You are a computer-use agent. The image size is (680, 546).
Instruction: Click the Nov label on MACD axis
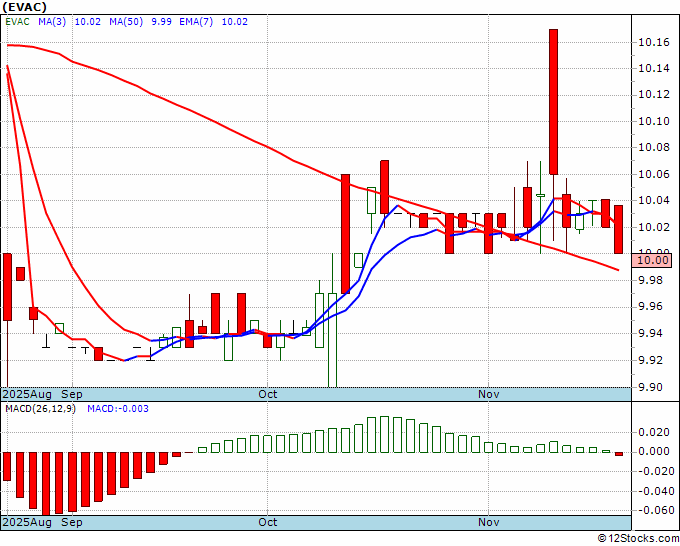tap(489, 522)
